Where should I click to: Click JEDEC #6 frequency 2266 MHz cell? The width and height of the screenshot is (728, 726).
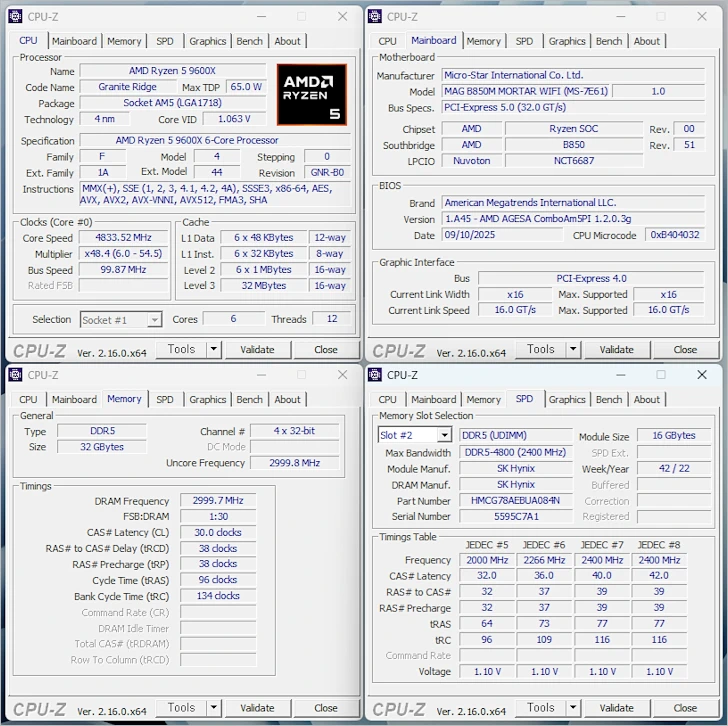click(x=544, y=560)
